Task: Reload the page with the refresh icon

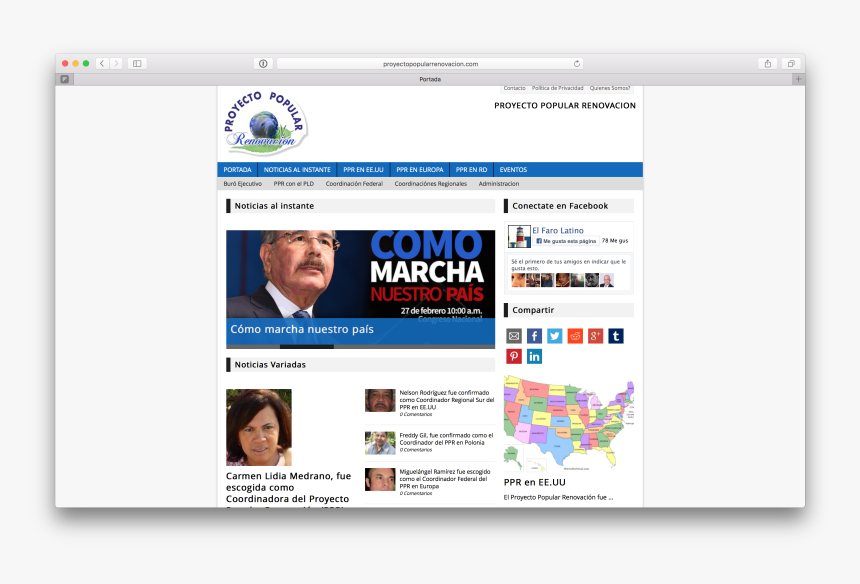Action: pos(576,64)
